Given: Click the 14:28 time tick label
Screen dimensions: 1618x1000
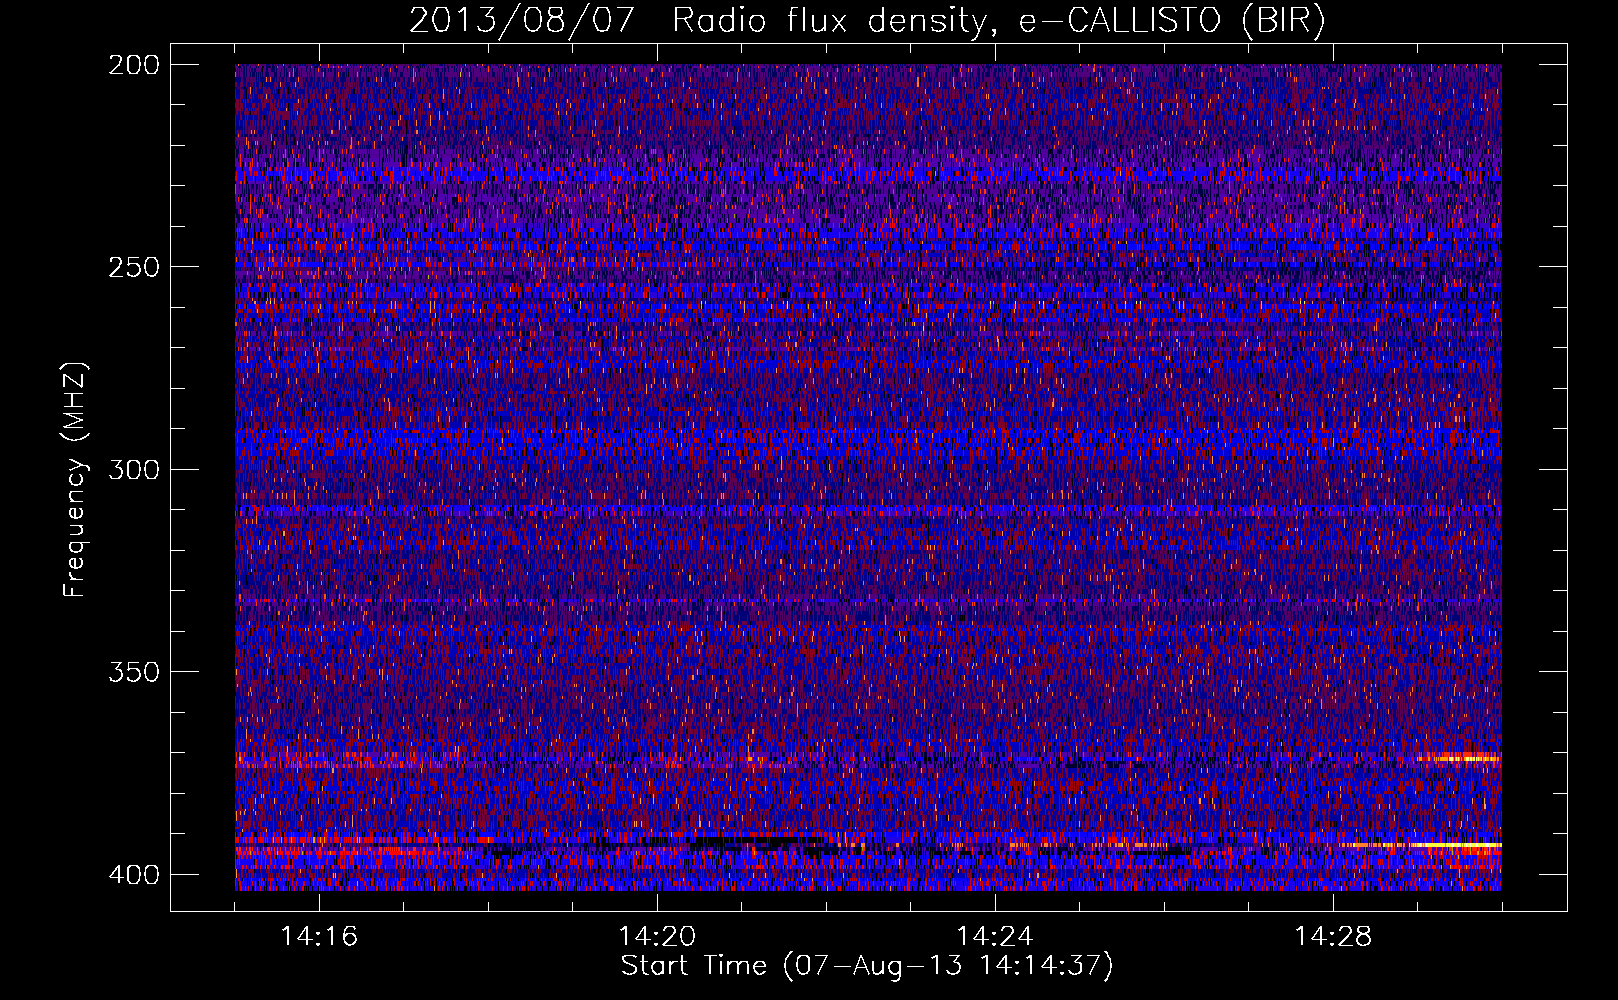Looking at the screenshot, I should (x=1333, y=937).
